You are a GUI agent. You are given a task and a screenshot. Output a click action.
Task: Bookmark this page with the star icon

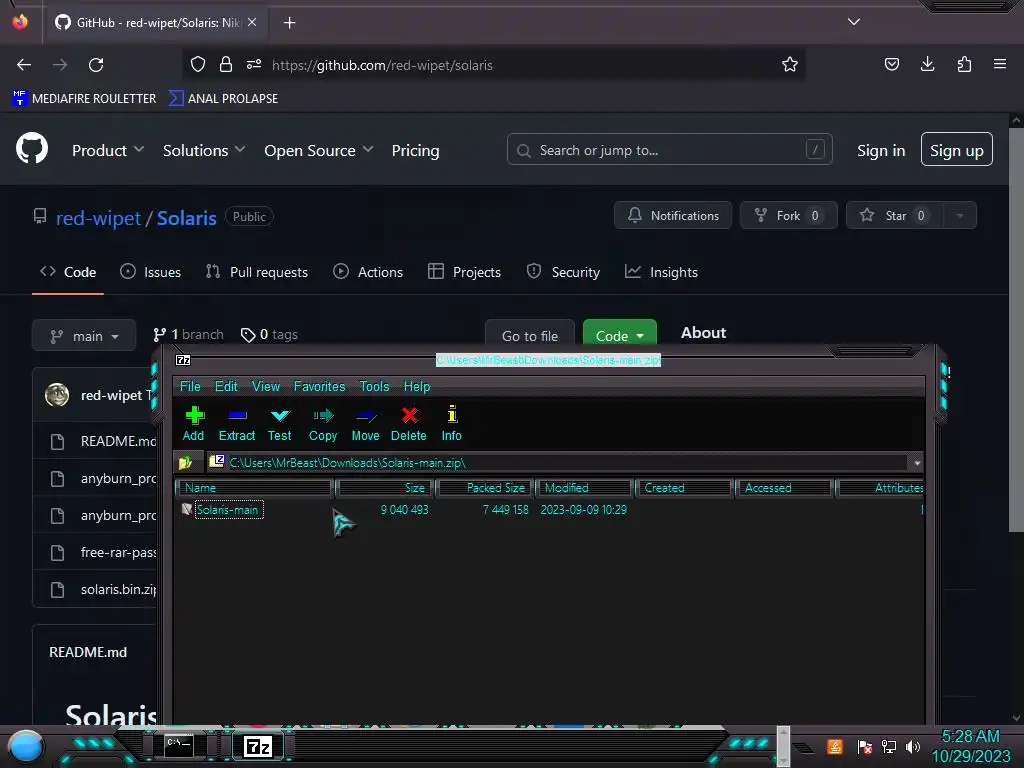pos(790,64)
